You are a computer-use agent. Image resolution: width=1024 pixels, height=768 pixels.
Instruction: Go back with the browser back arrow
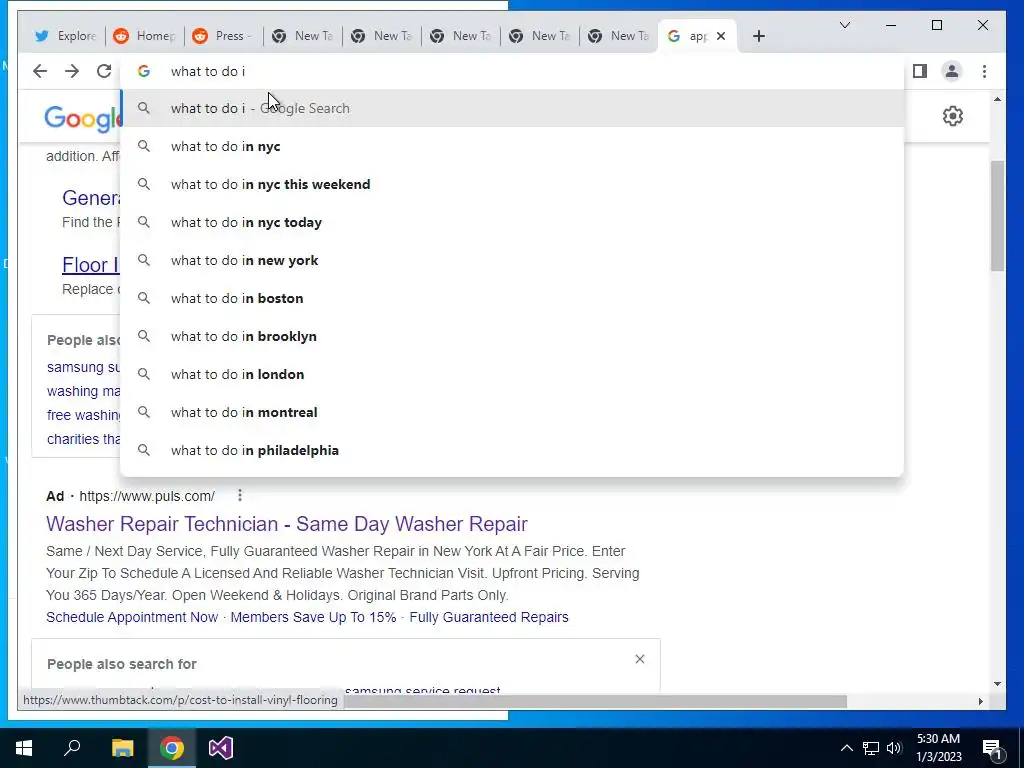pyautogui.click(x=40, y=71)
